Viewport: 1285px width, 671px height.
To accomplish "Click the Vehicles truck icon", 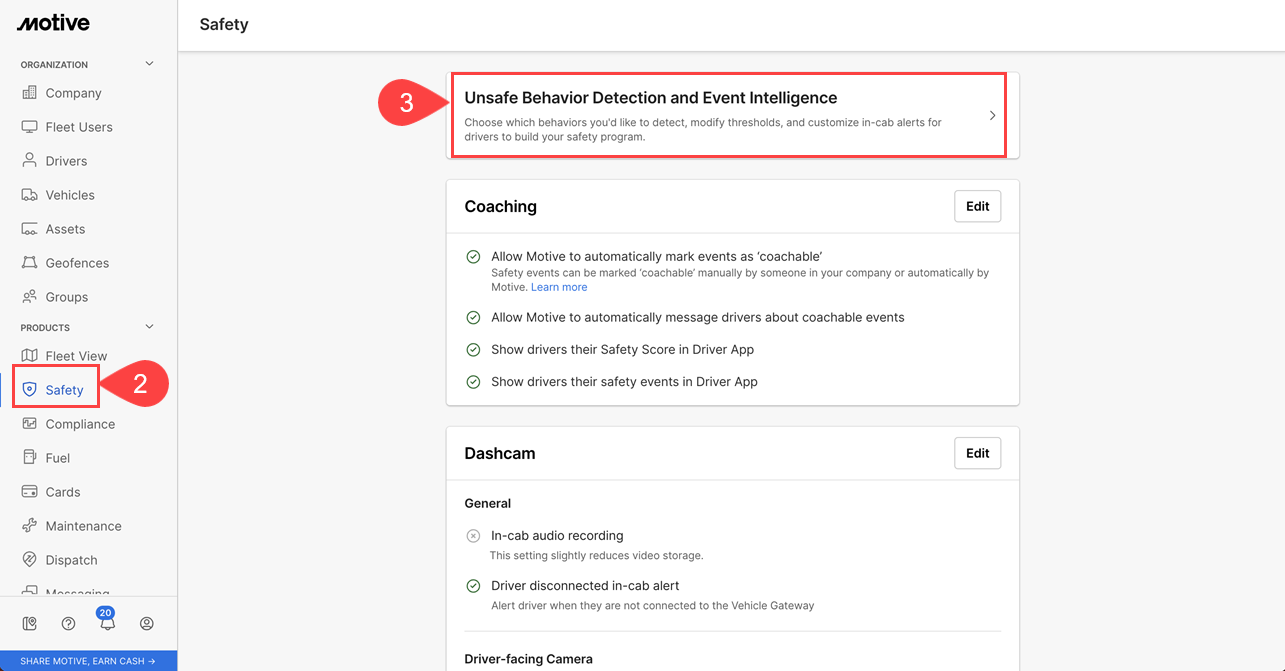I will 29,195.
